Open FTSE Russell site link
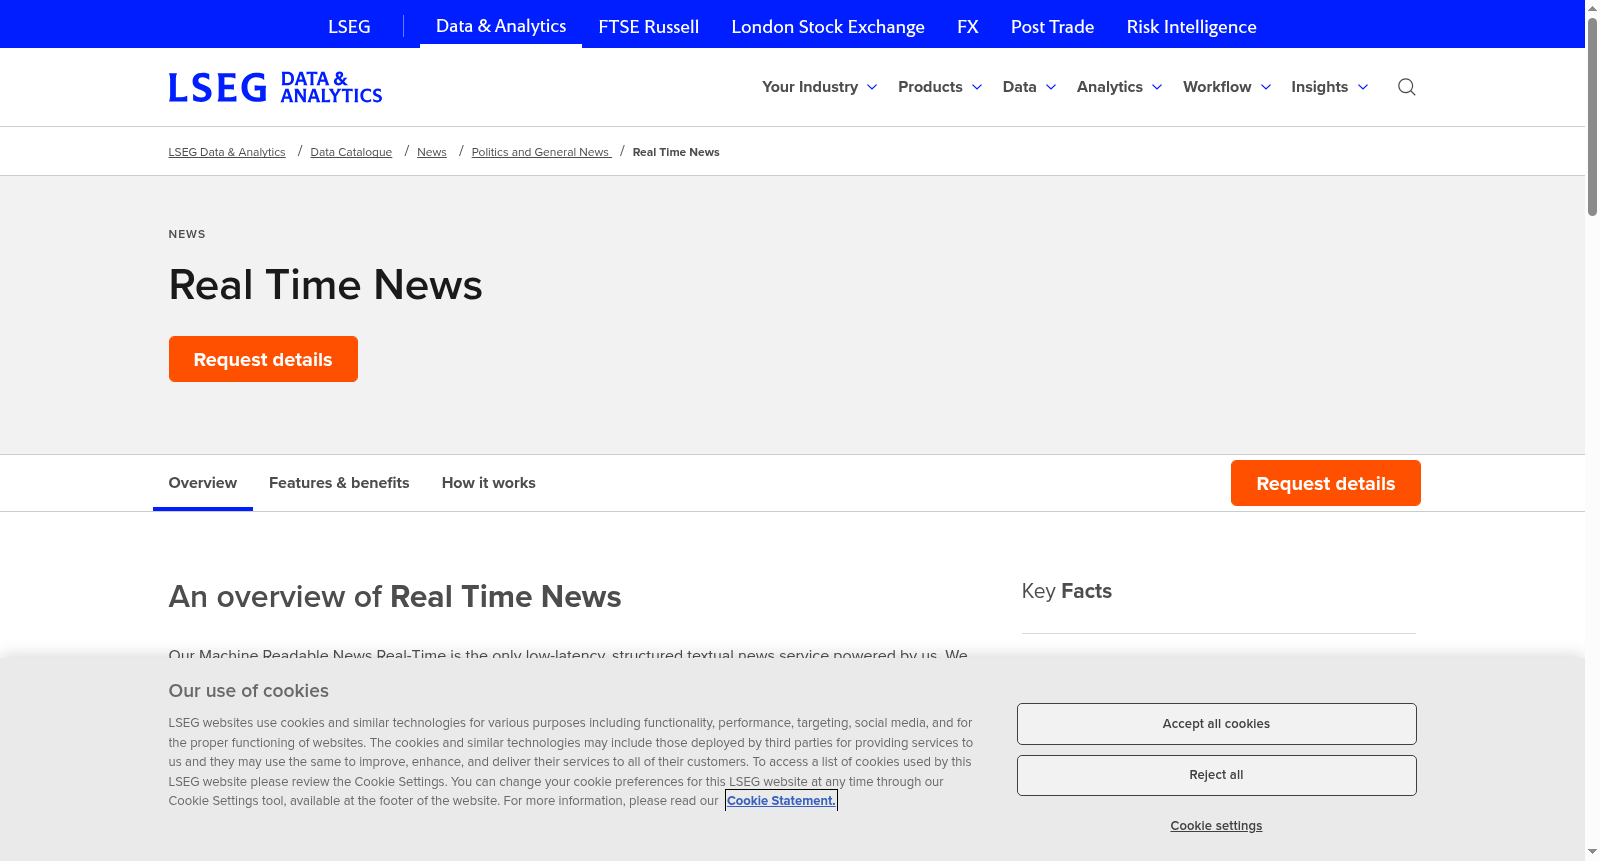 (x=648, y=27)
